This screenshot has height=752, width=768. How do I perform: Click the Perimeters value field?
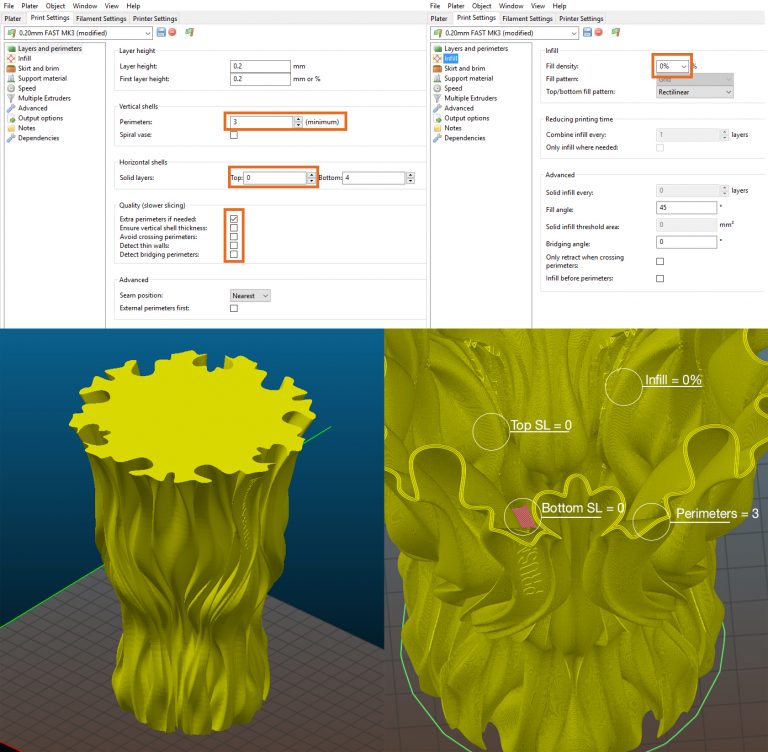tap(262, 122)
